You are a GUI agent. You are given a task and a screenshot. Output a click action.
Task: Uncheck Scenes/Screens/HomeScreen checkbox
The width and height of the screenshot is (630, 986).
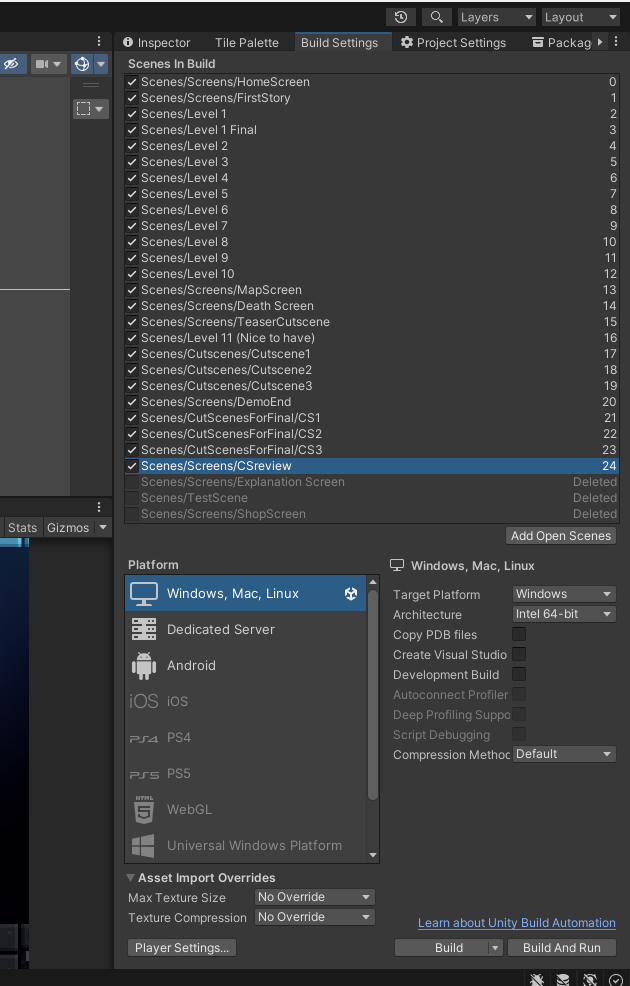(x=132, y=82)
